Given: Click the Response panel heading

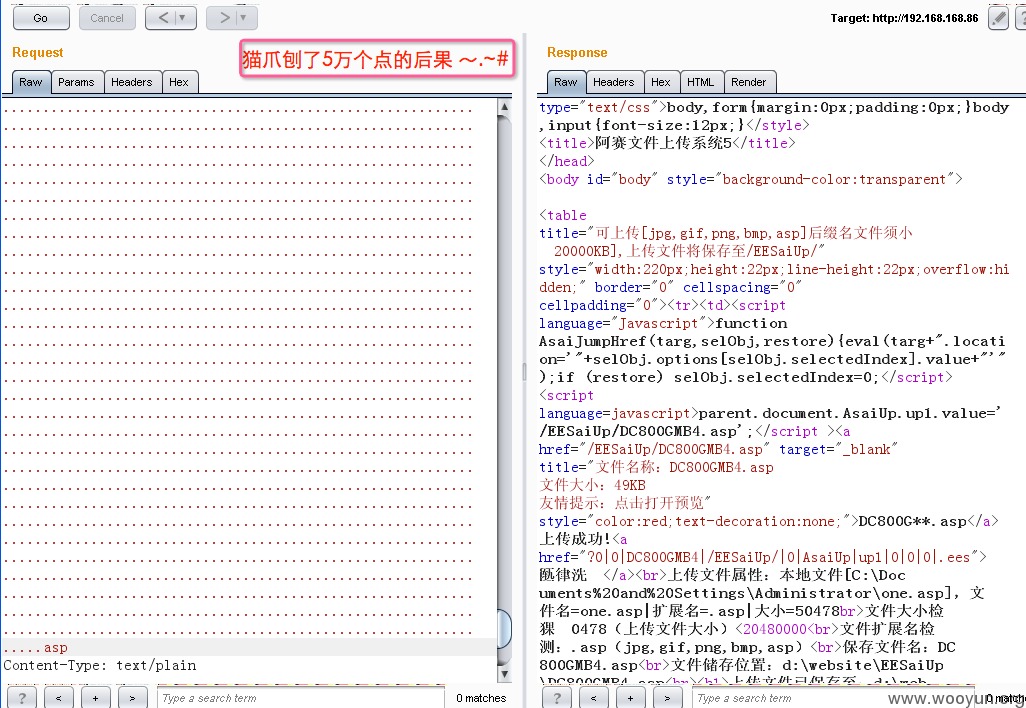Looking at the screenshot, I should point(577,52).
